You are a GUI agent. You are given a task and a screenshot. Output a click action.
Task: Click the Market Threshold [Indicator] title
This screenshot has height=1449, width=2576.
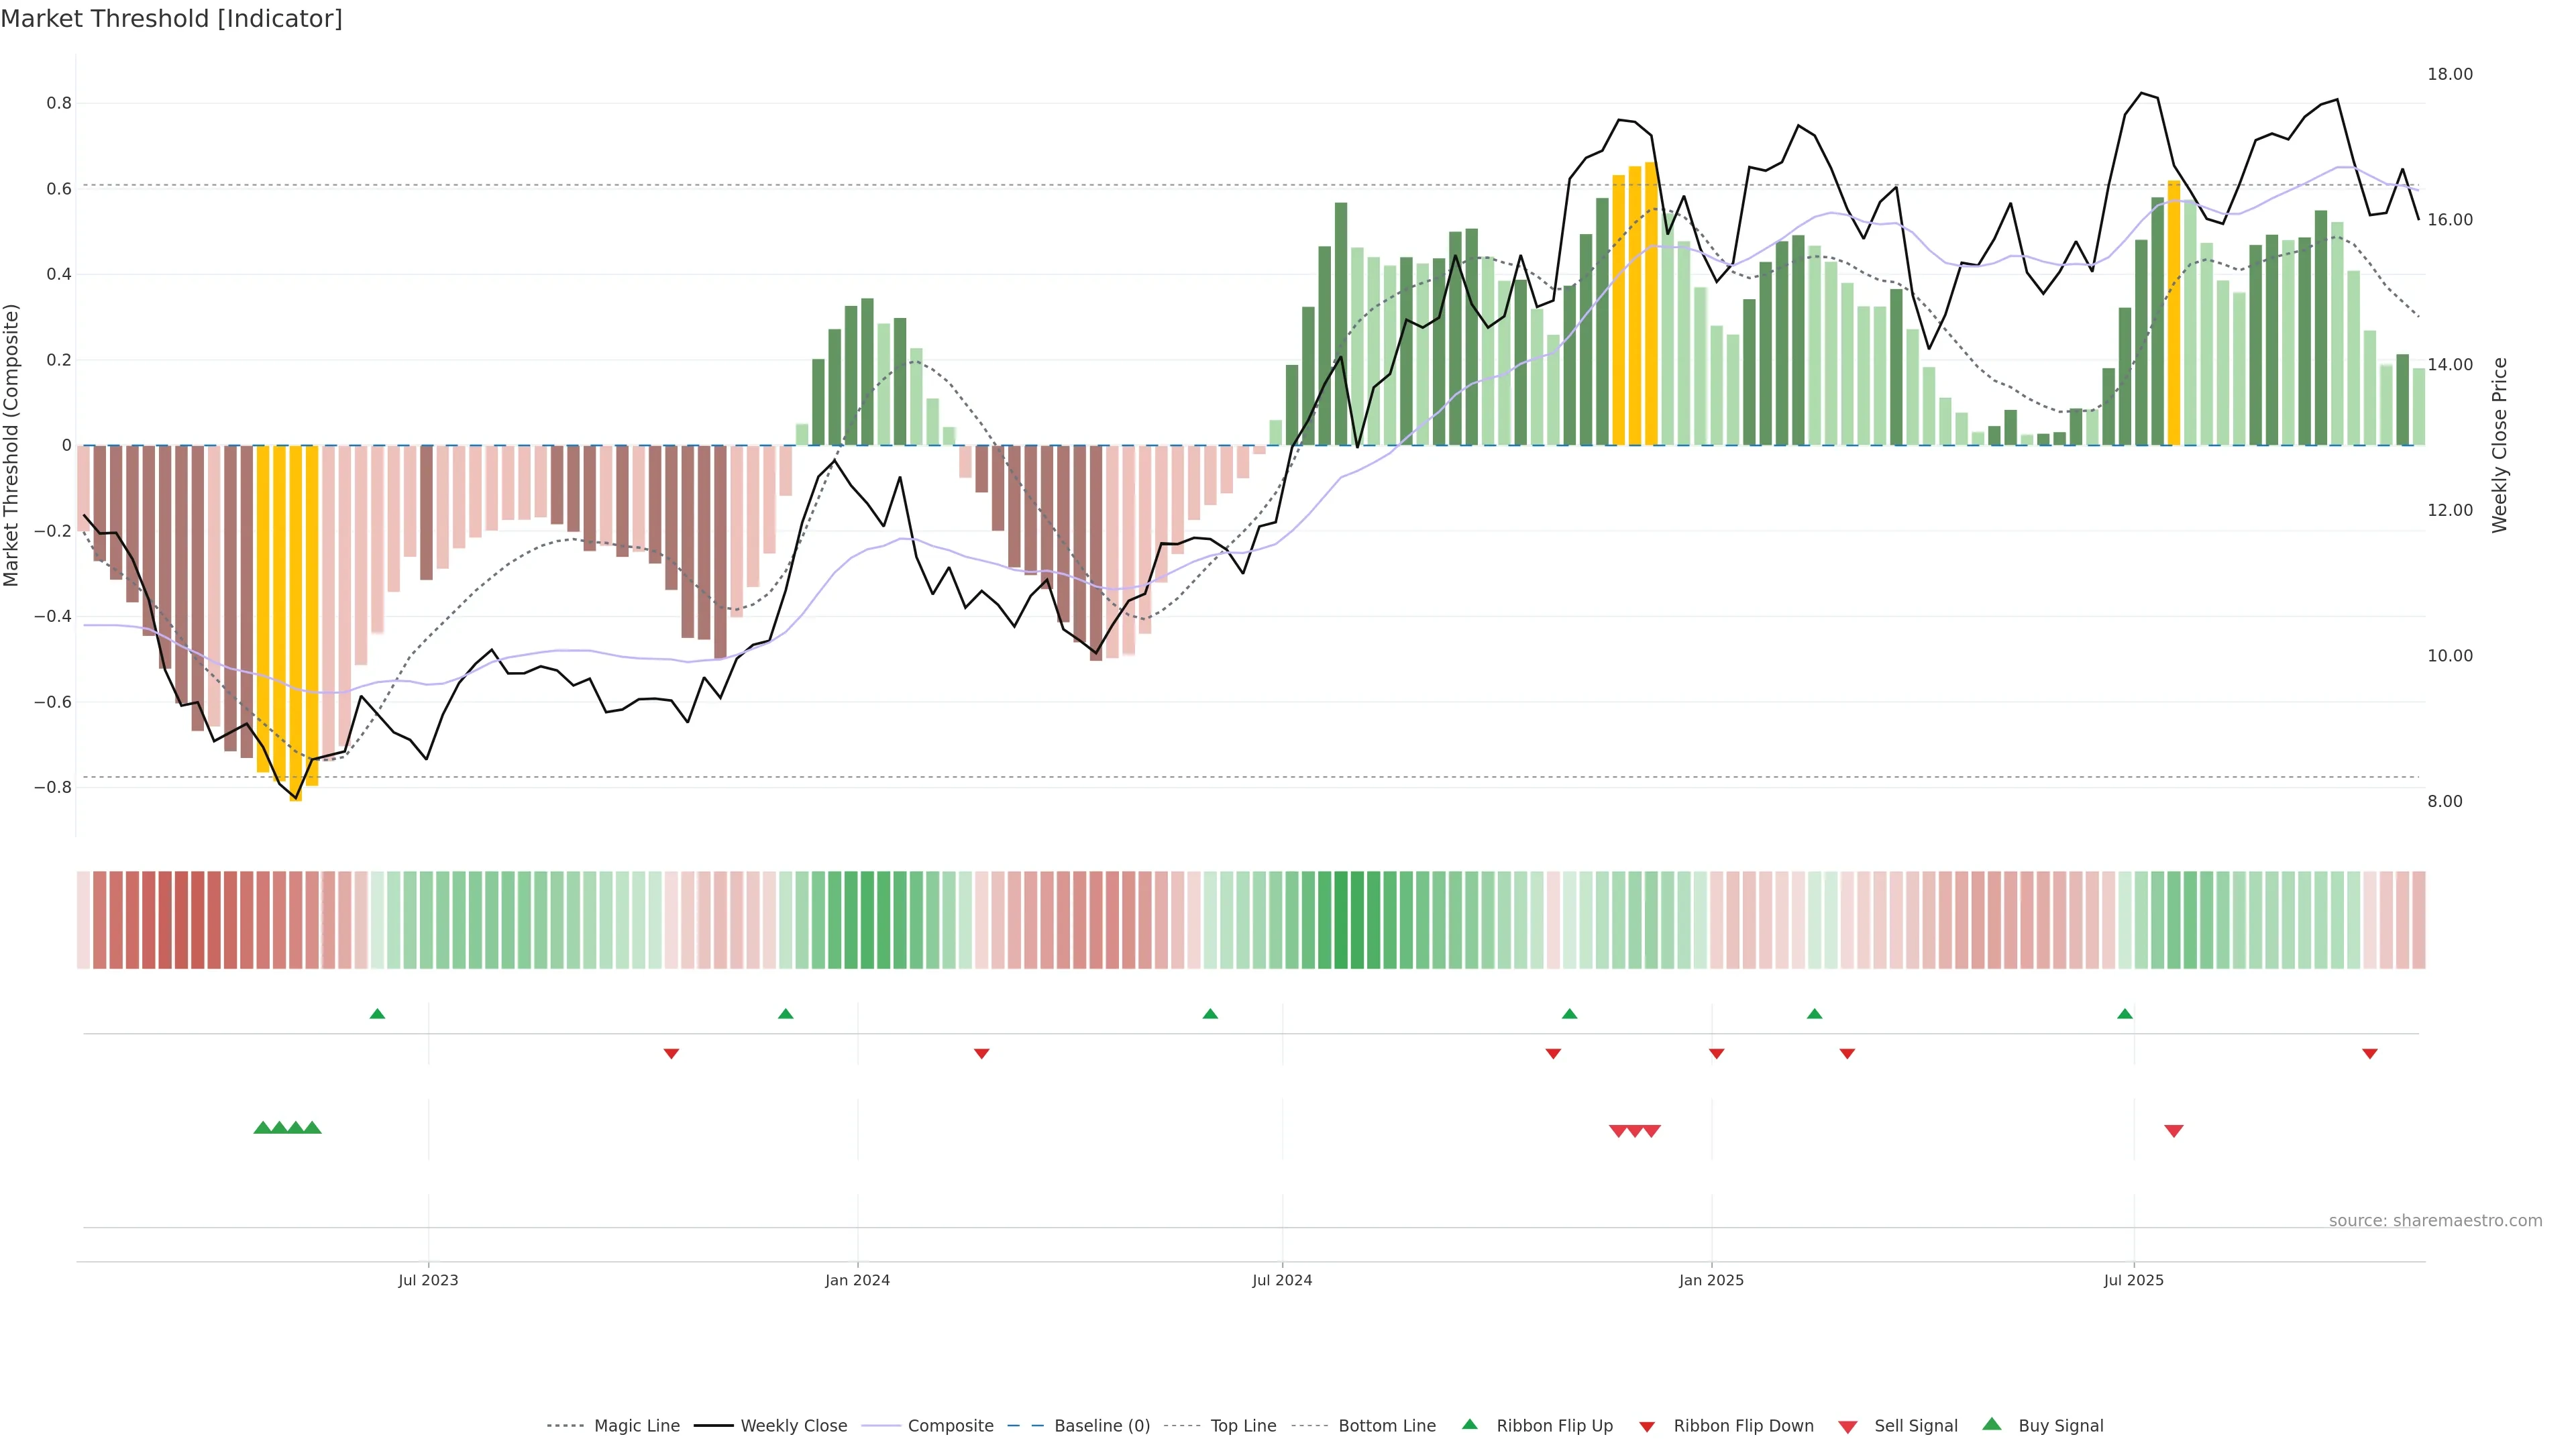(x=171, y=19)
